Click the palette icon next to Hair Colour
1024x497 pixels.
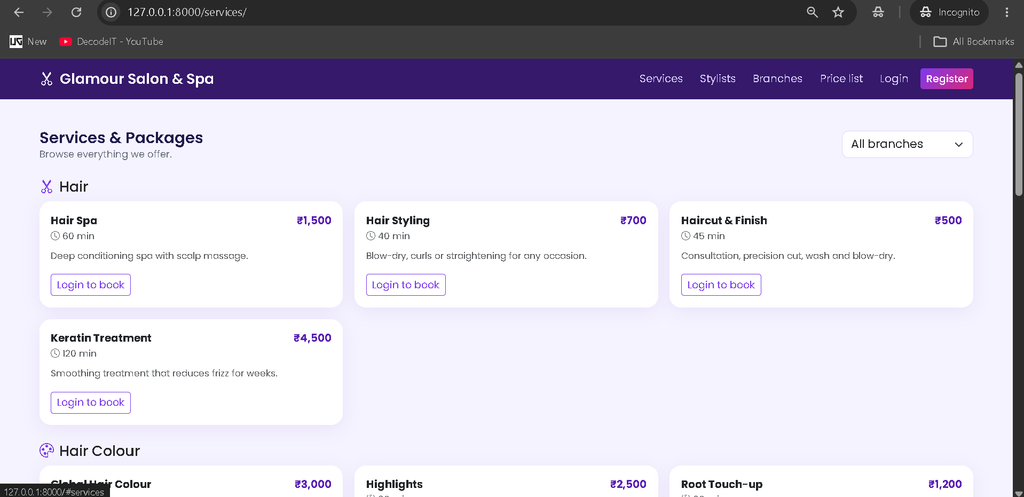[x=46, y=451]
